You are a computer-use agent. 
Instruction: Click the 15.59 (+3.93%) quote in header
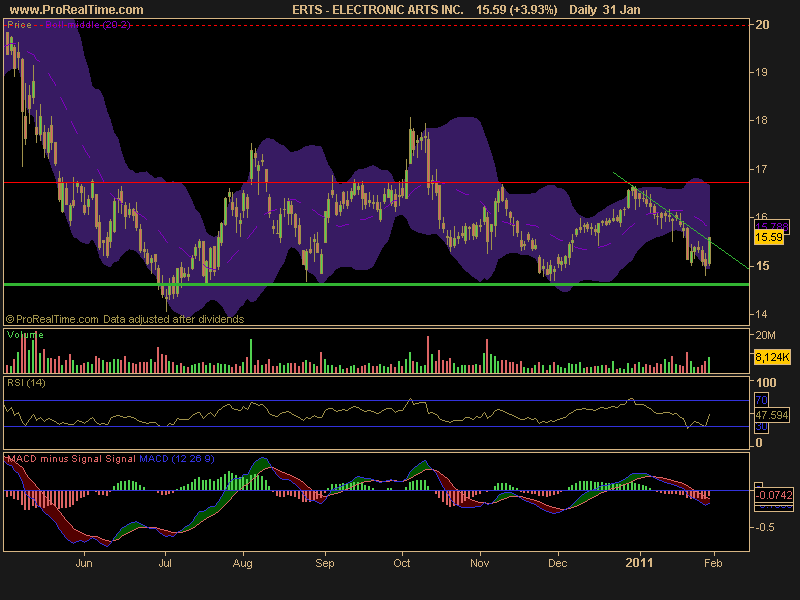(516, 10)
